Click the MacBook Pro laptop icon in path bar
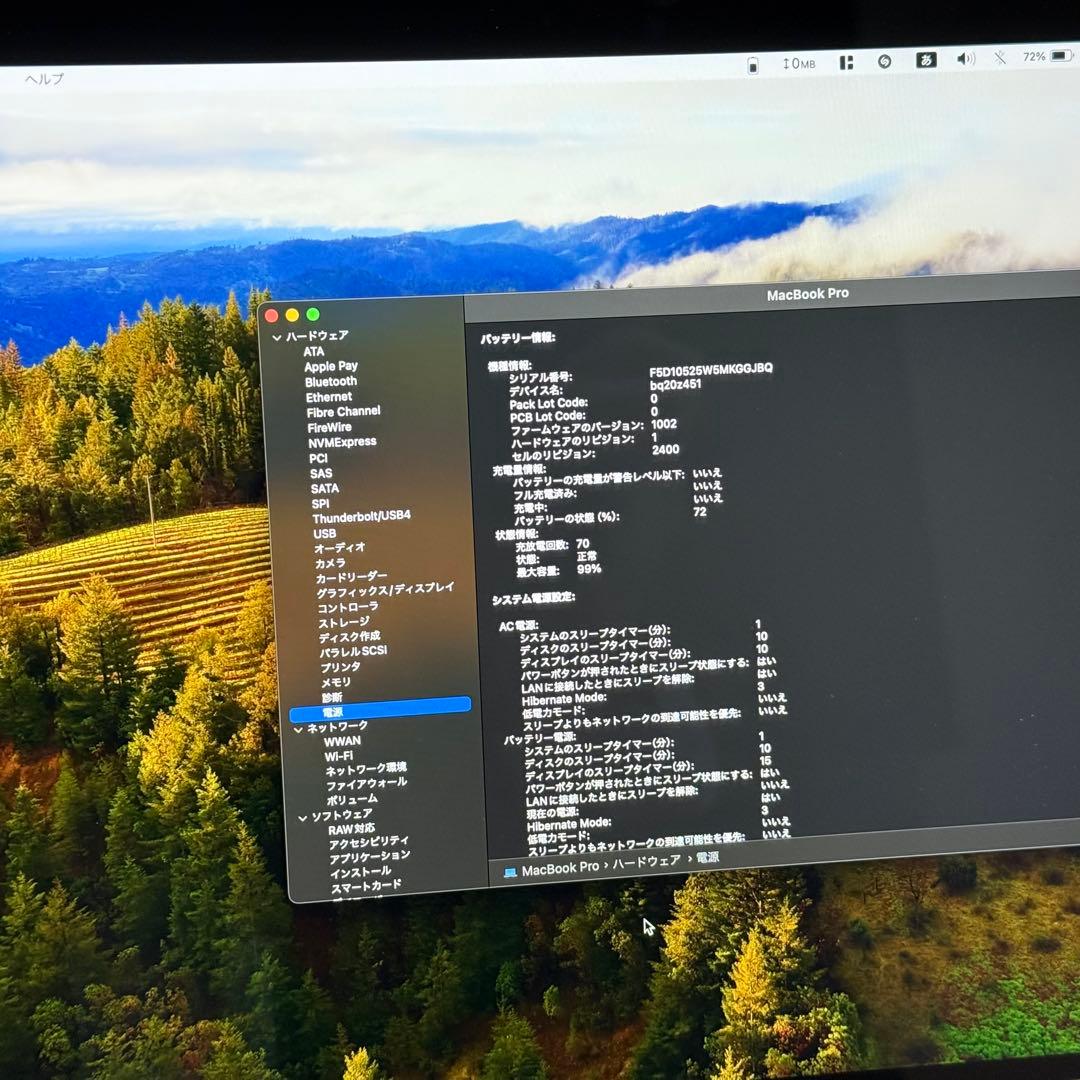 point(510,873)
